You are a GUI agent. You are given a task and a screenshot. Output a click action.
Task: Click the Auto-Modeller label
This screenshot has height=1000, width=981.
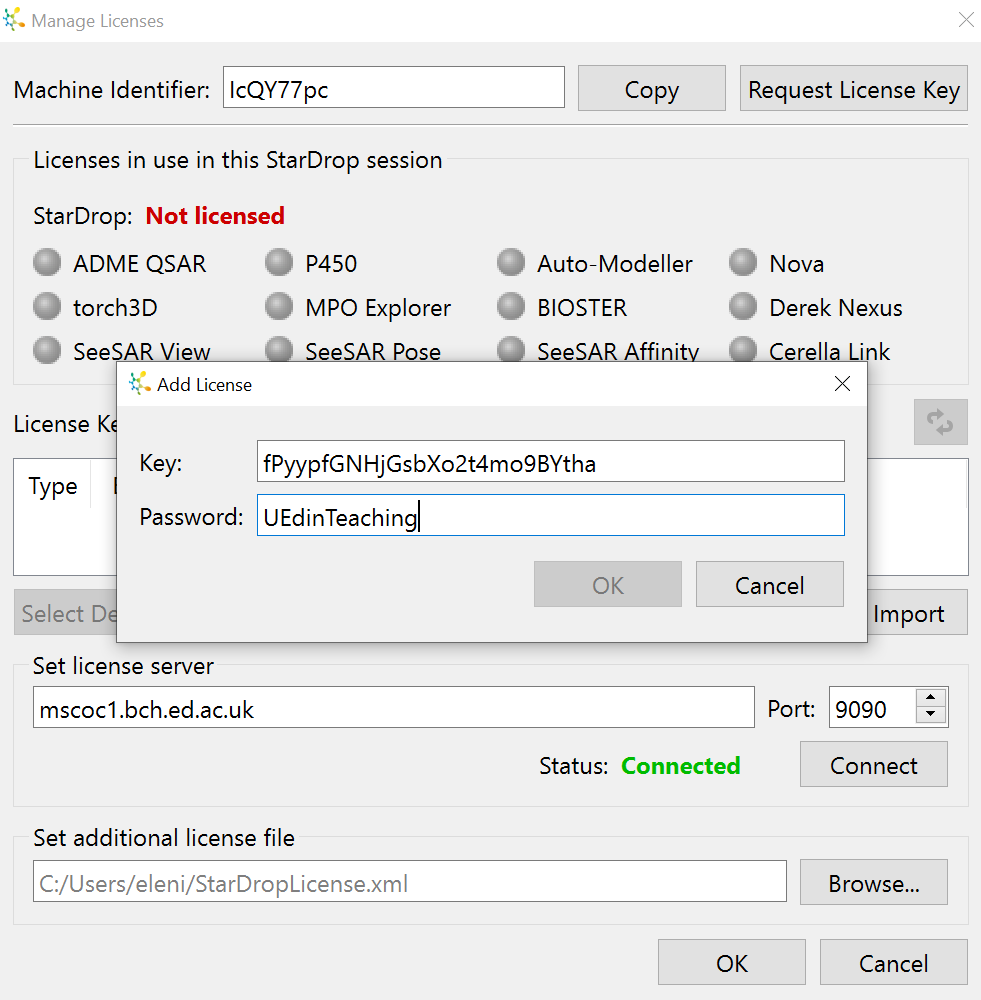(x=615, y=263)
